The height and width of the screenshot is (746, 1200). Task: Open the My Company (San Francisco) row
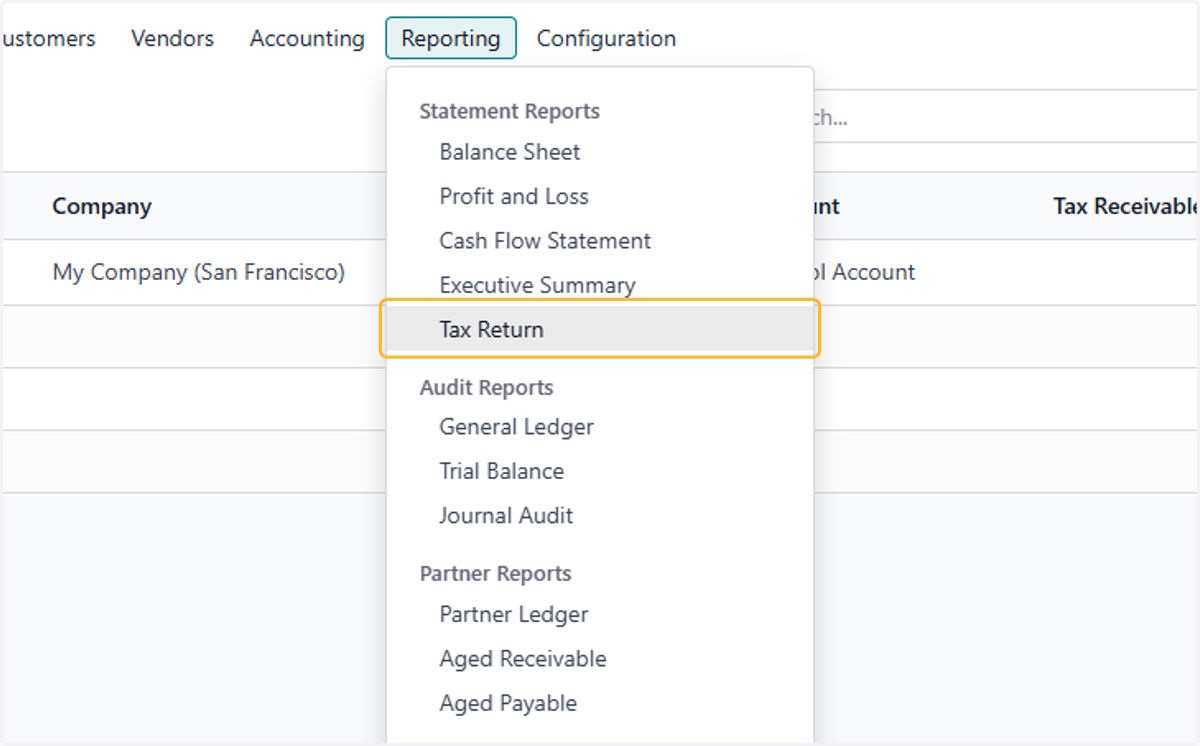click(x=199, y=272)
